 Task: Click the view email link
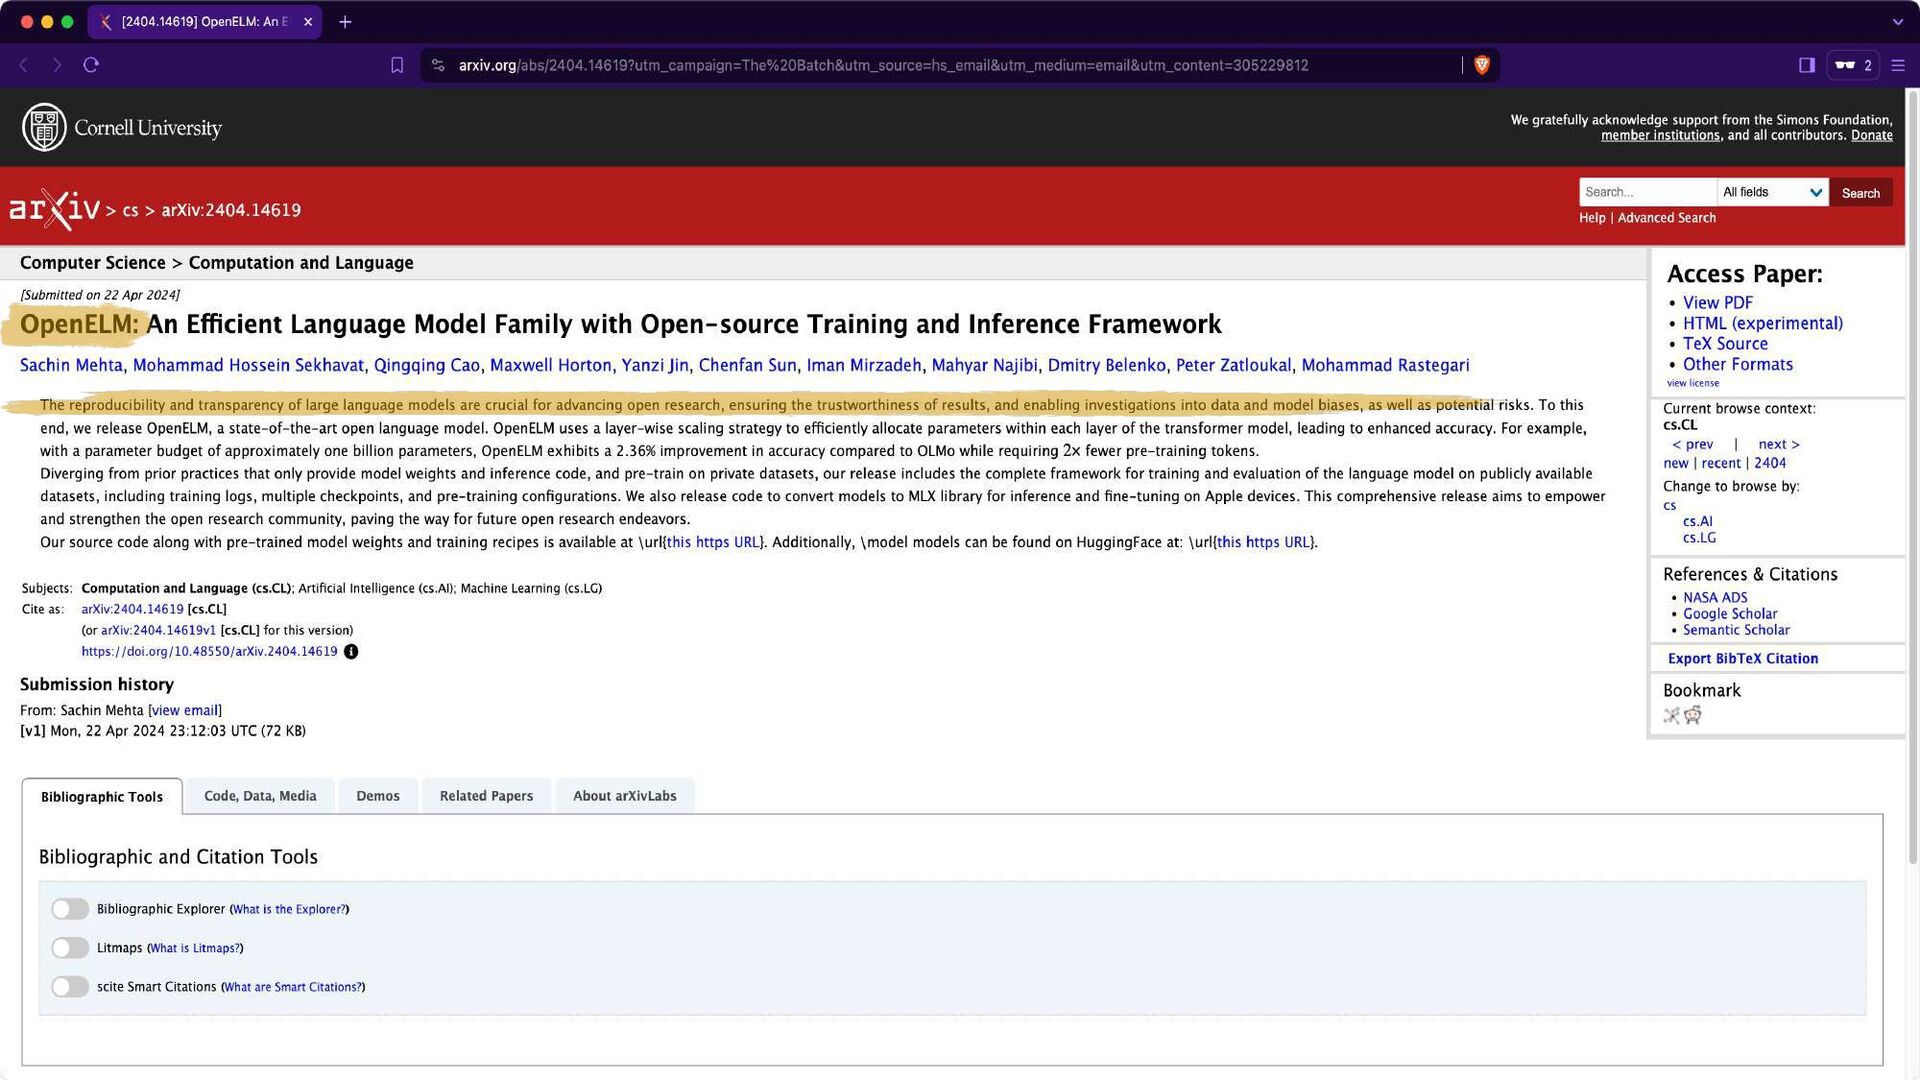(185, 711)
